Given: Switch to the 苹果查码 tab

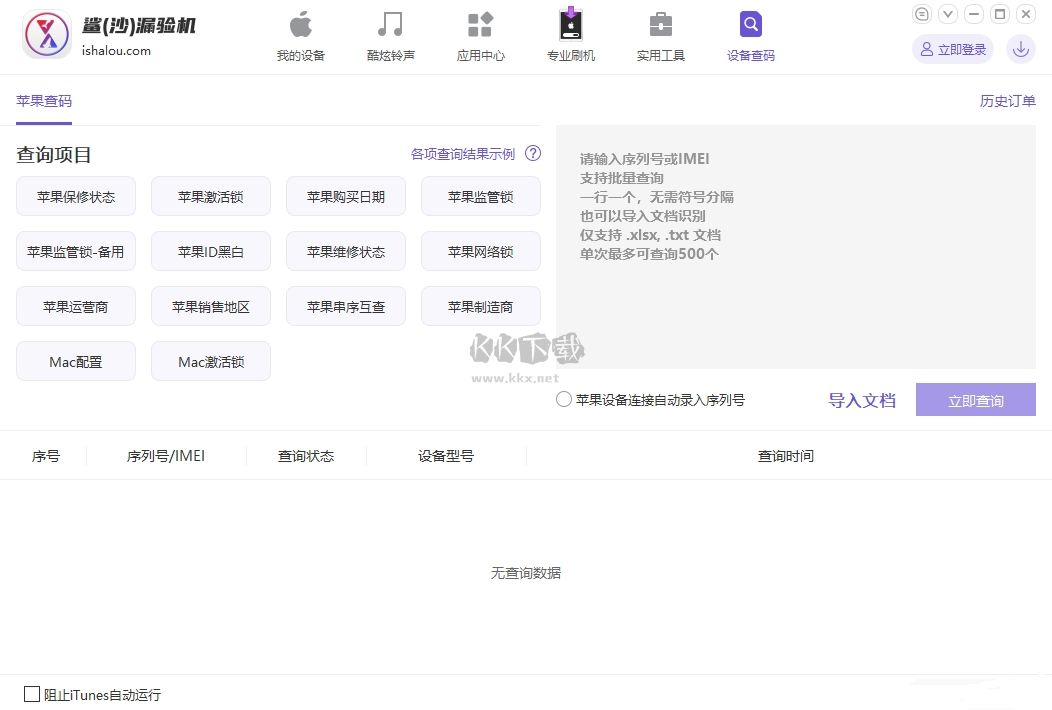Looking at the screenshot, I should (44, 100).
